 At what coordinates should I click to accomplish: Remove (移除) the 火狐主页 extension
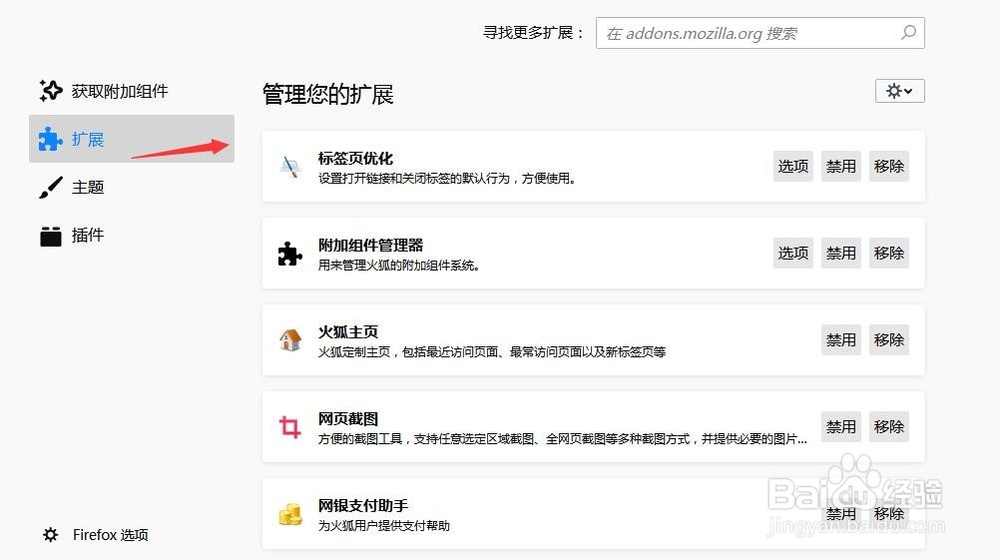click(x=888, y=340)
